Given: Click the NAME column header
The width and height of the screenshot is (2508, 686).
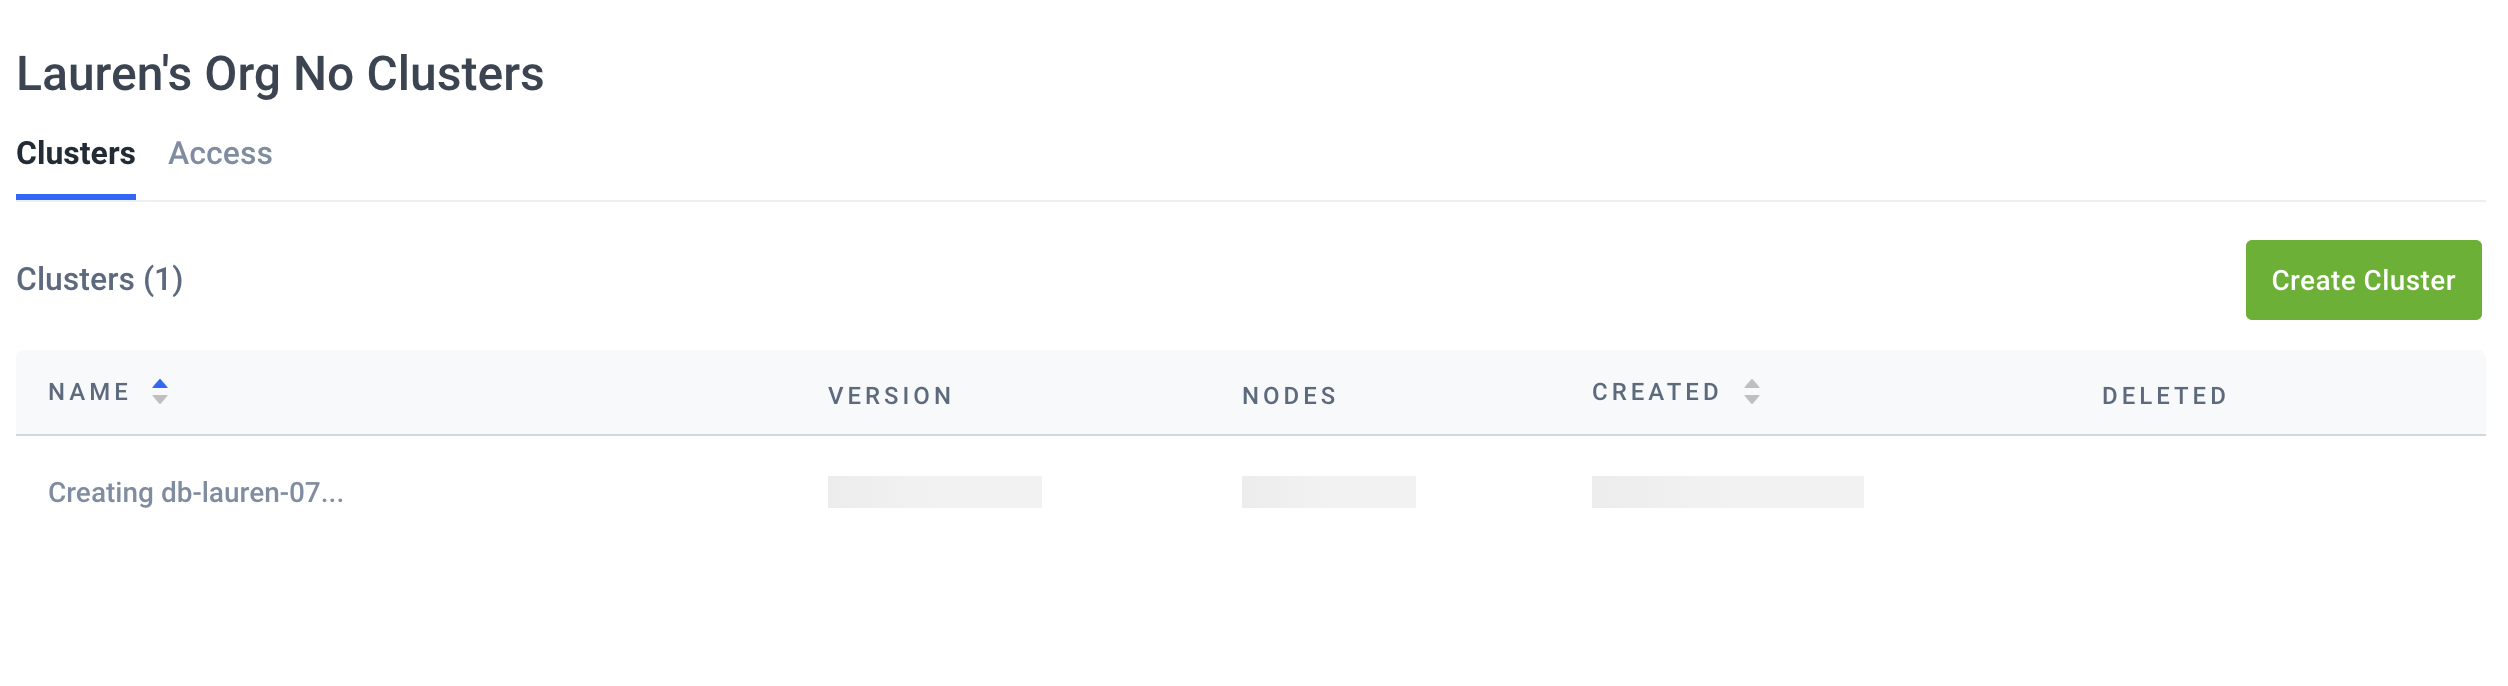Looking at the screenshot, I should coord(88,392).
